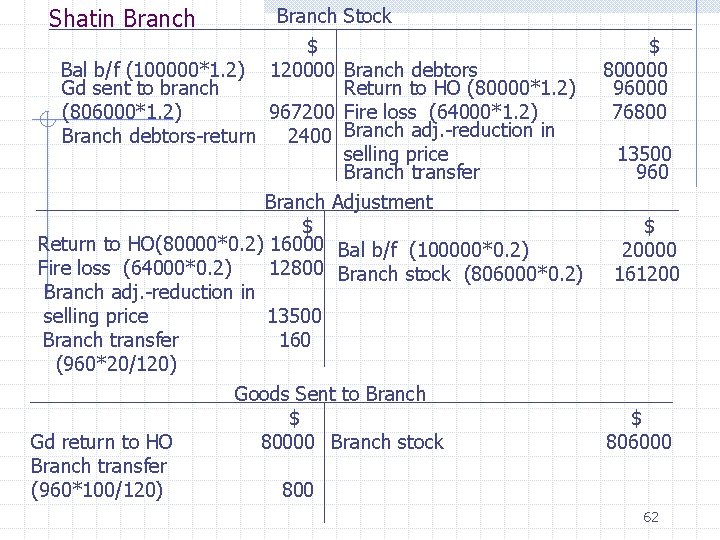Click 'Return to HO(80000*0.2)' entry
The image size is (720, 540).
151,244
